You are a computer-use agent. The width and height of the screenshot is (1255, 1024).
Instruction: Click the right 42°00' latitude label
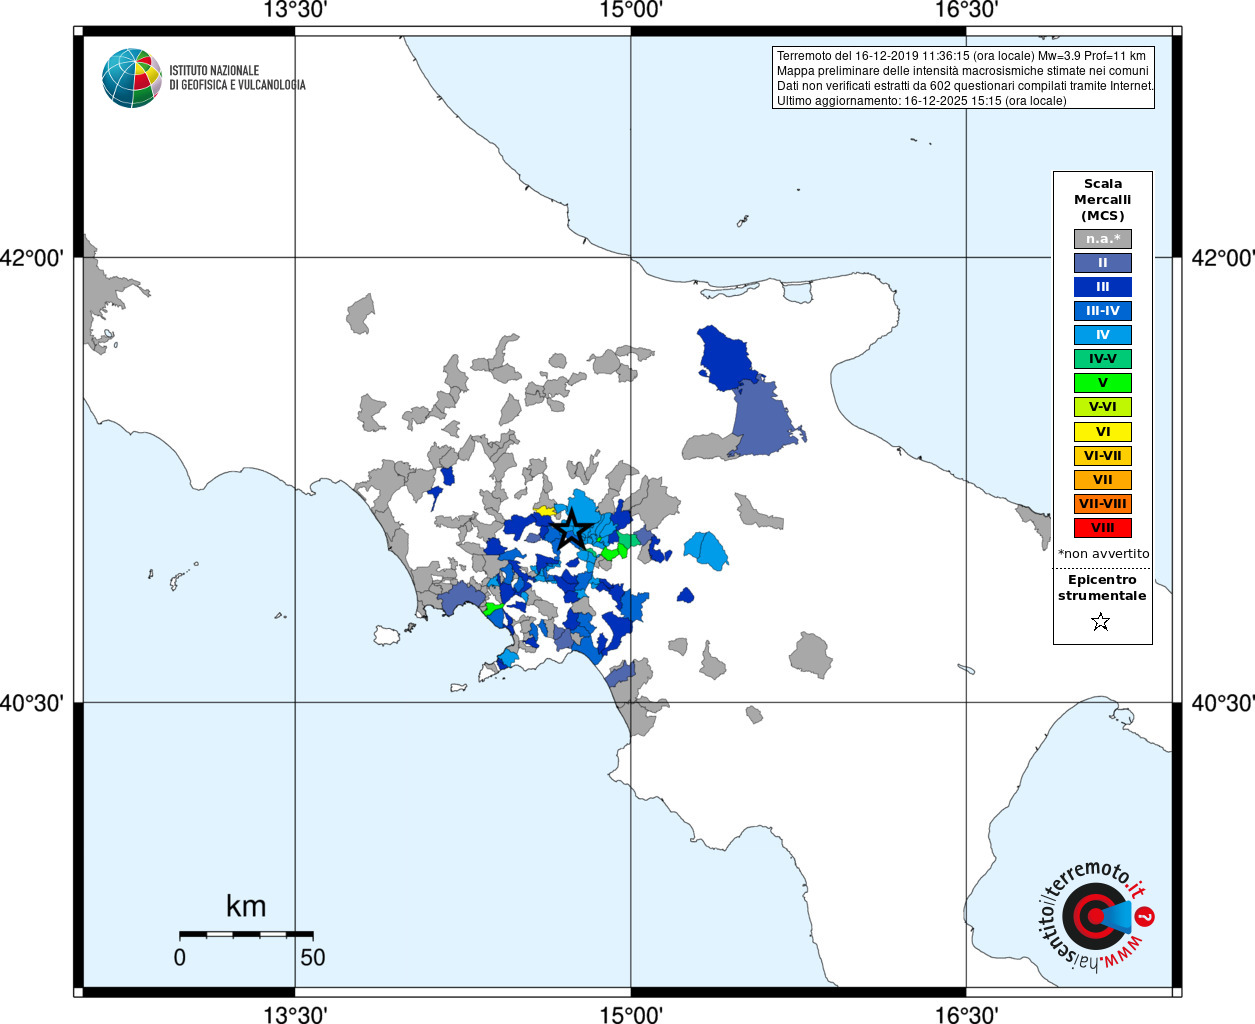(x=1223, y=258)
